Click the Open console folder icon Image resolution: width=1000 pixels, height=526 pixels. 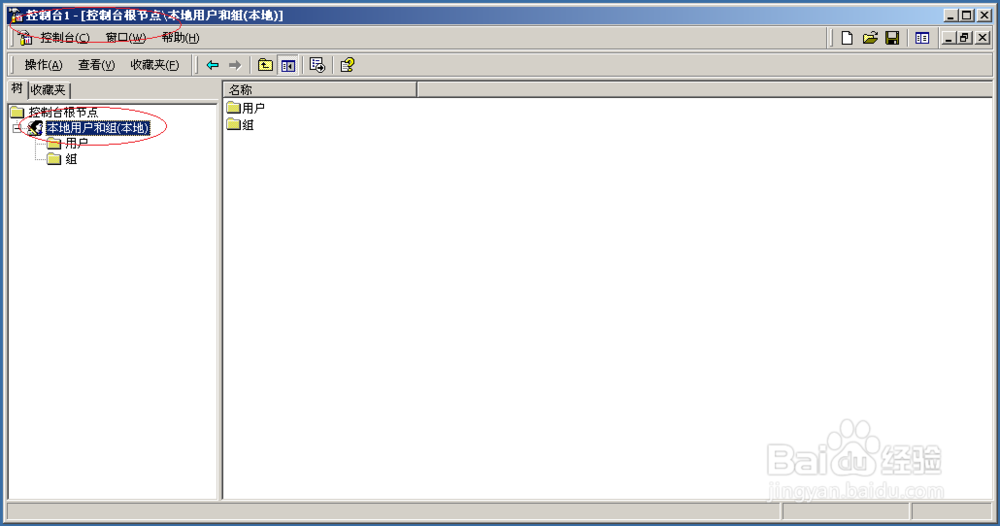click(870, 38)
